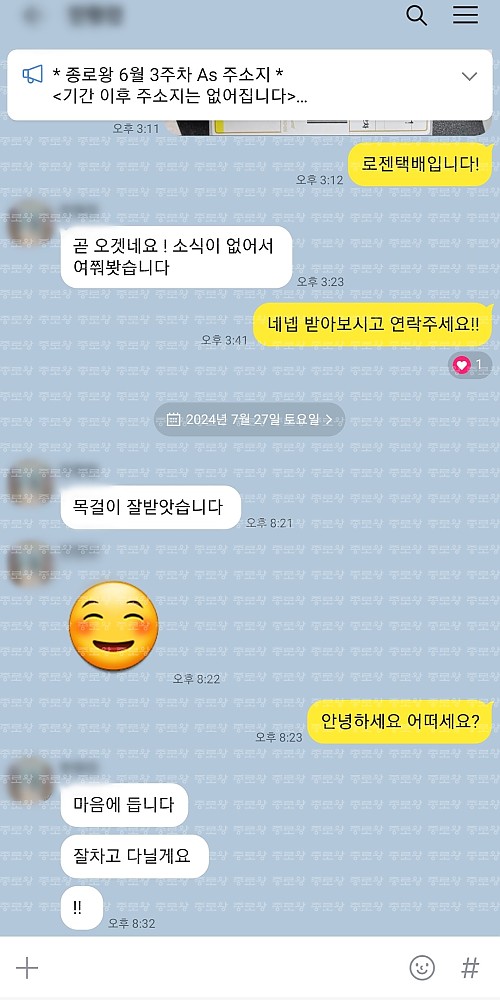The width and height of the screenshot is (500, 1000).
Task: Expand the pinned notice chevron
Action: click(x=469, y=76)
